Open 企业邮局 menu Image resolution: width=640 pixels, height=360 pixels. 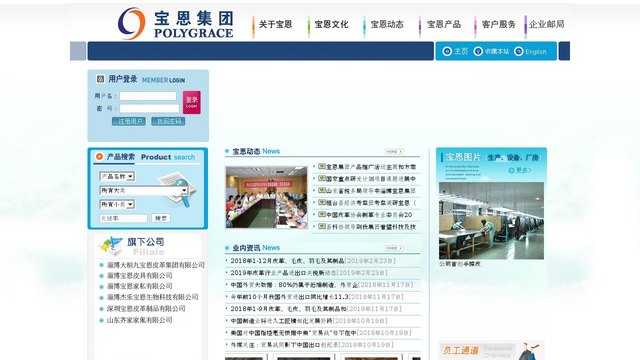[547, 24]
